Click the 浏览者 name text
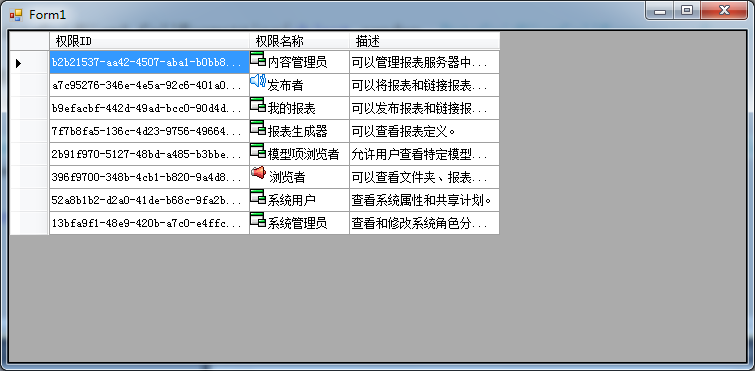This screenshot has width=755, height=371. (x=287, y=178)
